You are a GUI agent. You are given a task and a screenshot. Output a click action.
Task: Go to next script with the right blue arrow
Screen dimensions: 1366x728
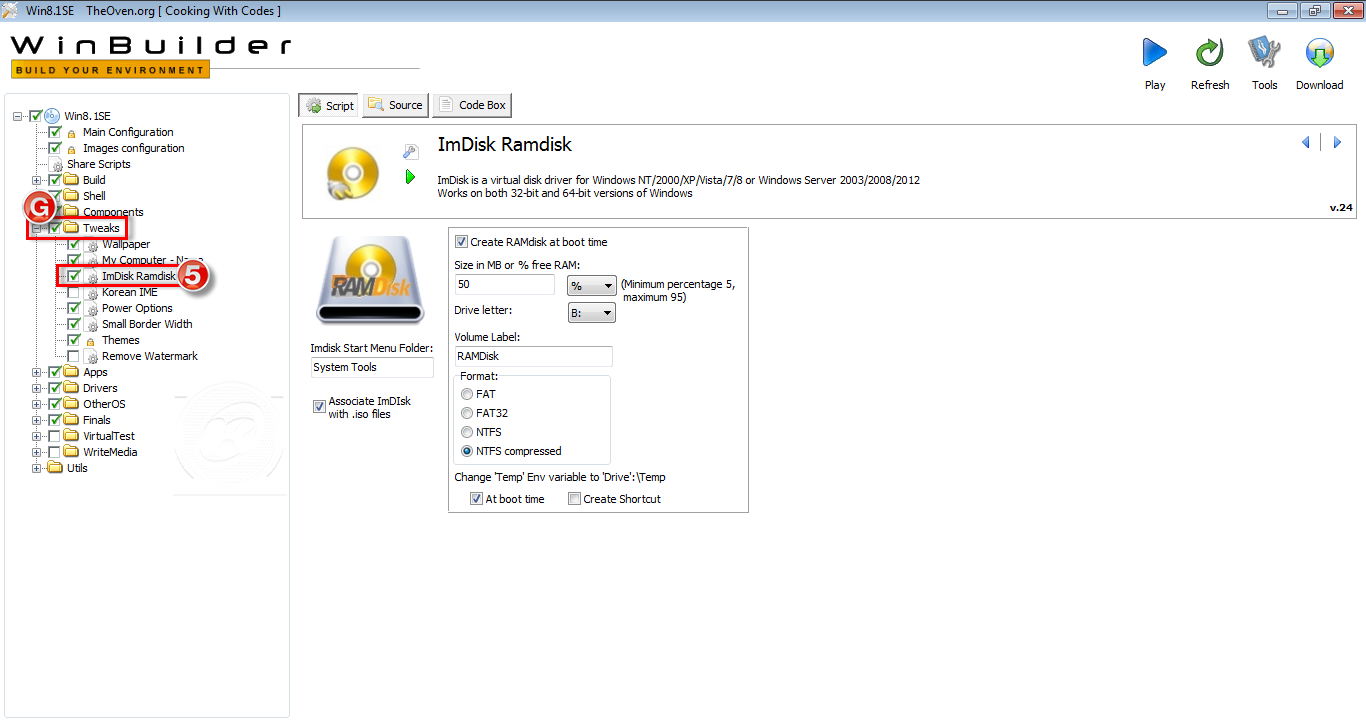click(x=1337, y=143)
